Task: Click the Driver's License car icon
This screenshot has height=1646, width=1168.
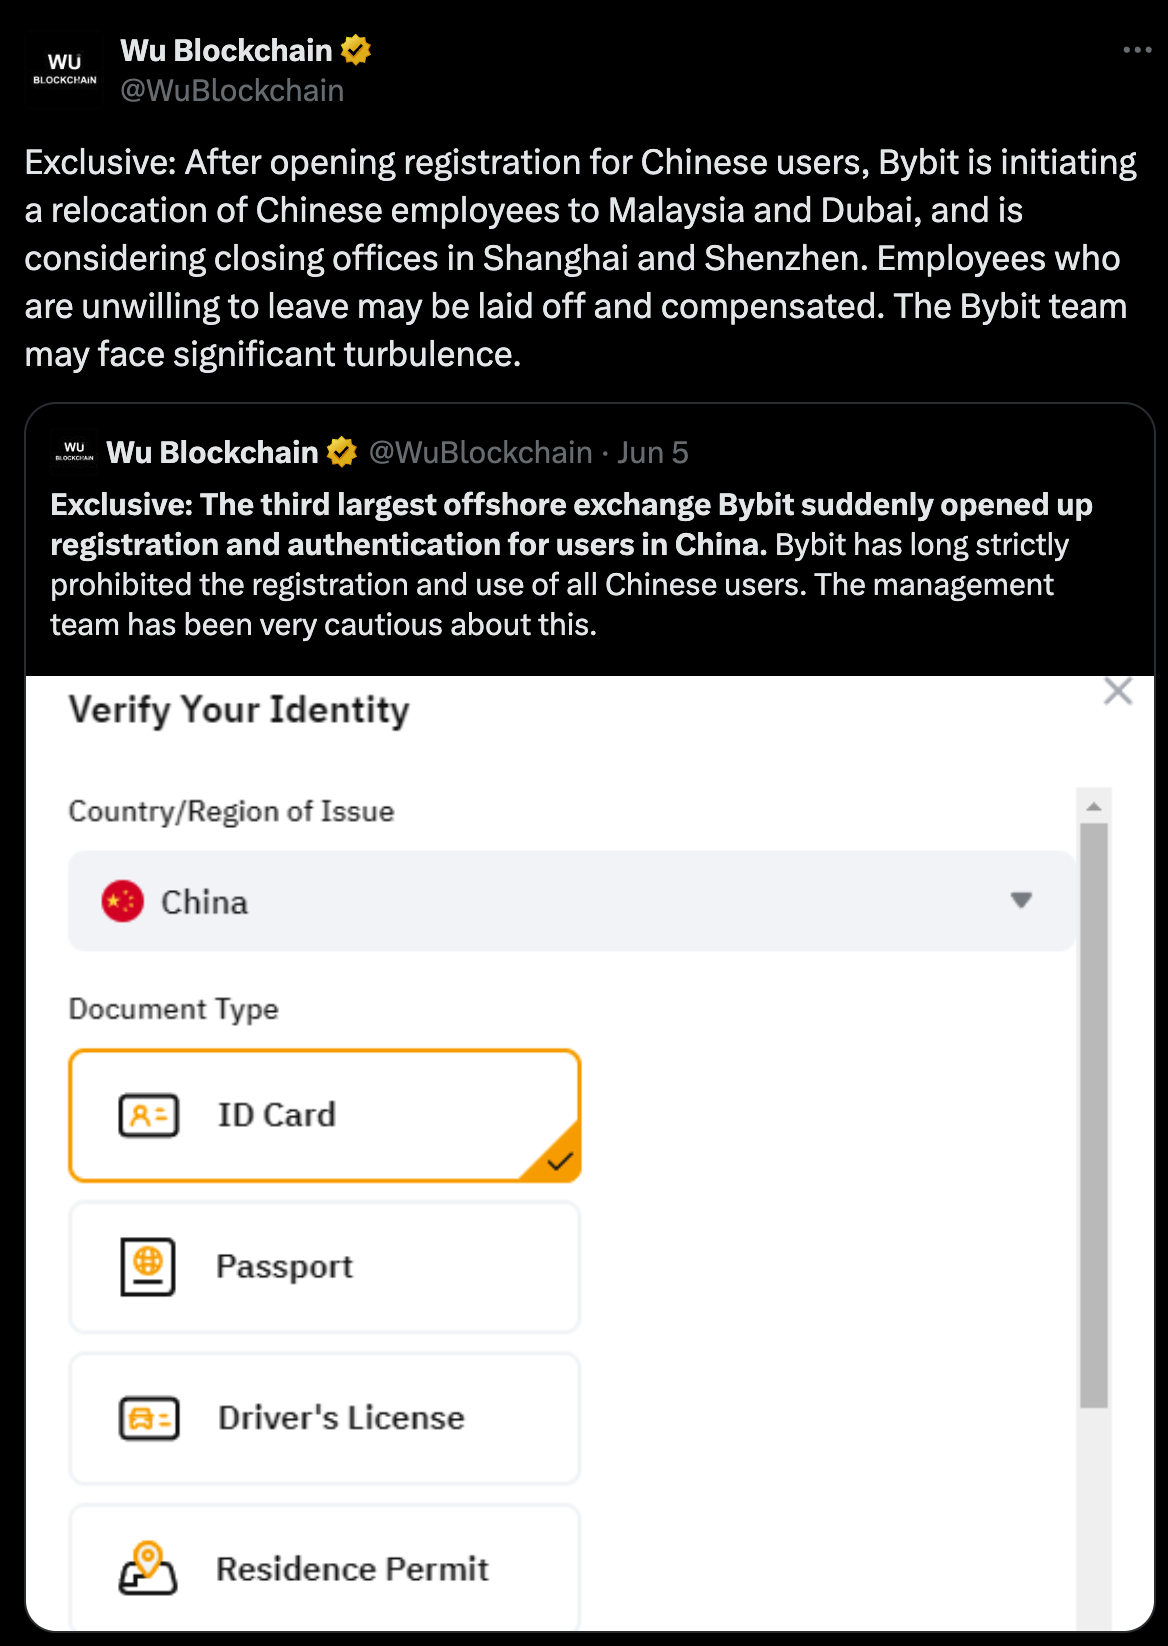Action: pos(149,1418)
